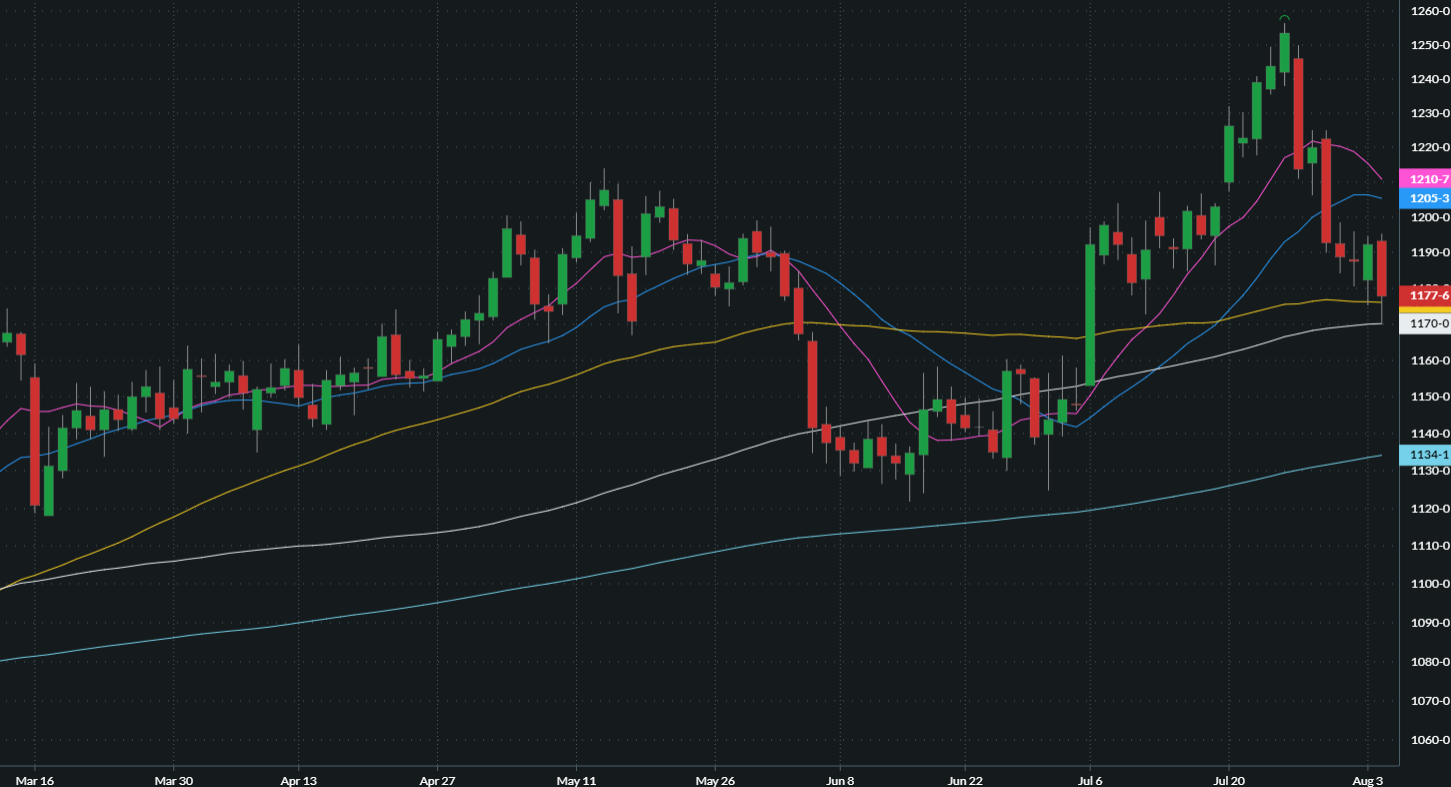The height and width of the screenshot is (787, 1451).
Task: Select the 1150-0 level on the price axis
Action: [1430, 397]
